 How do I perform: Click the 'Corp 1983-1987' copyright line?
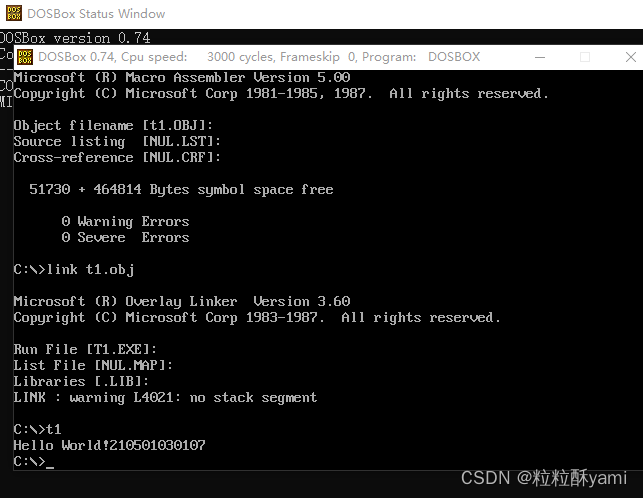pyautogui.click(x=257, y=318)
